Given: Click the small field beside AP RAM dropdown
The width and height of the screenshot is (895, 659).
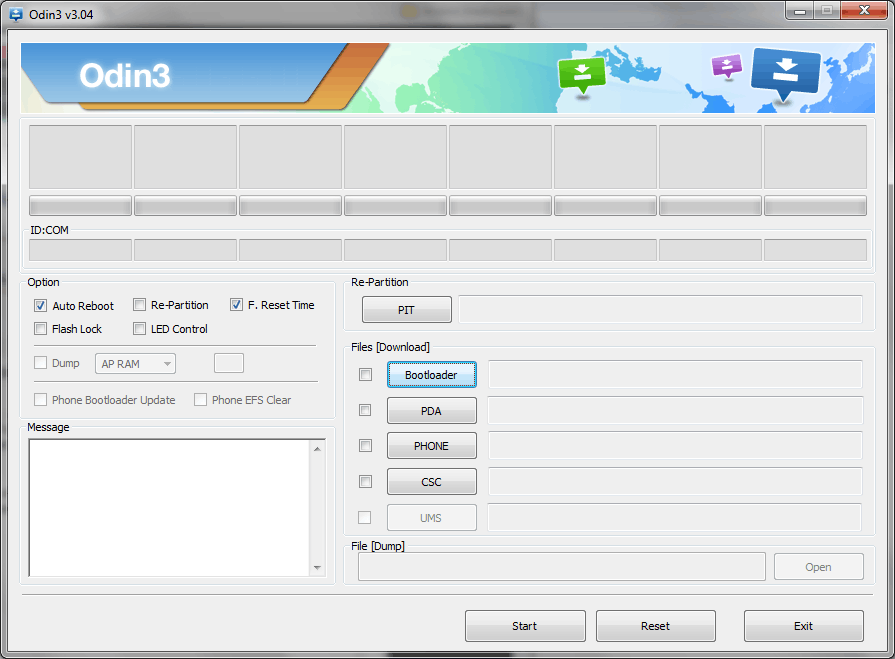Looking at the screenshot, I should [229, 363].
